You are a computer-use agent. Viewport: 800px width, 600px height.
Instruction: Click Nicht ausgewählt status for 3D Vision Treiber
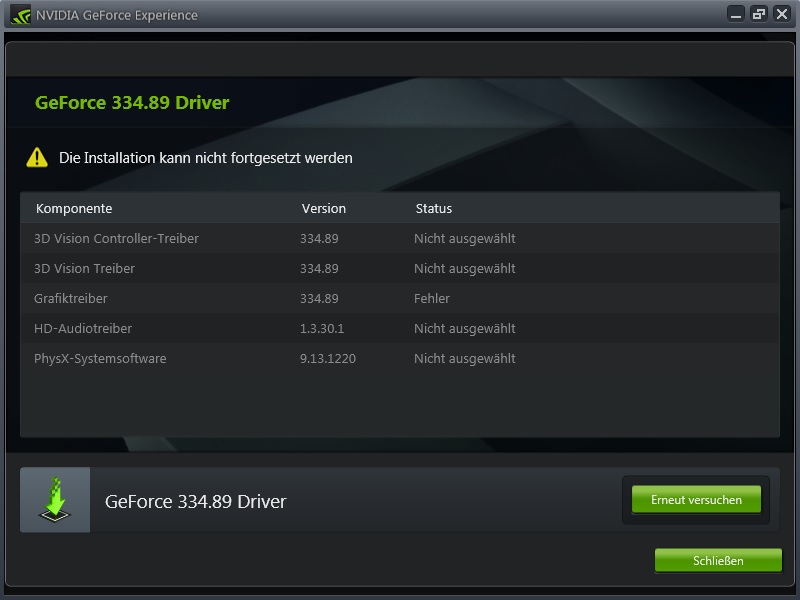tap(464, 268)
